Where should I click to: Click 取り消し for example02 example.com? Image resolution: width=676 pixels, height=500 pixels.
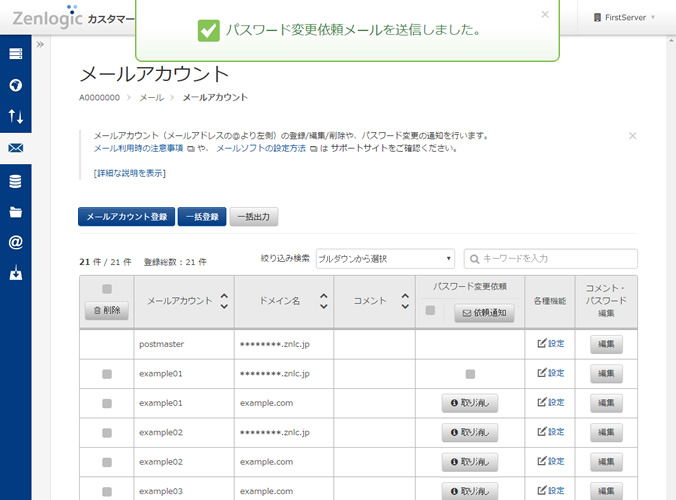pyautogui.click(x=469, y=462)
